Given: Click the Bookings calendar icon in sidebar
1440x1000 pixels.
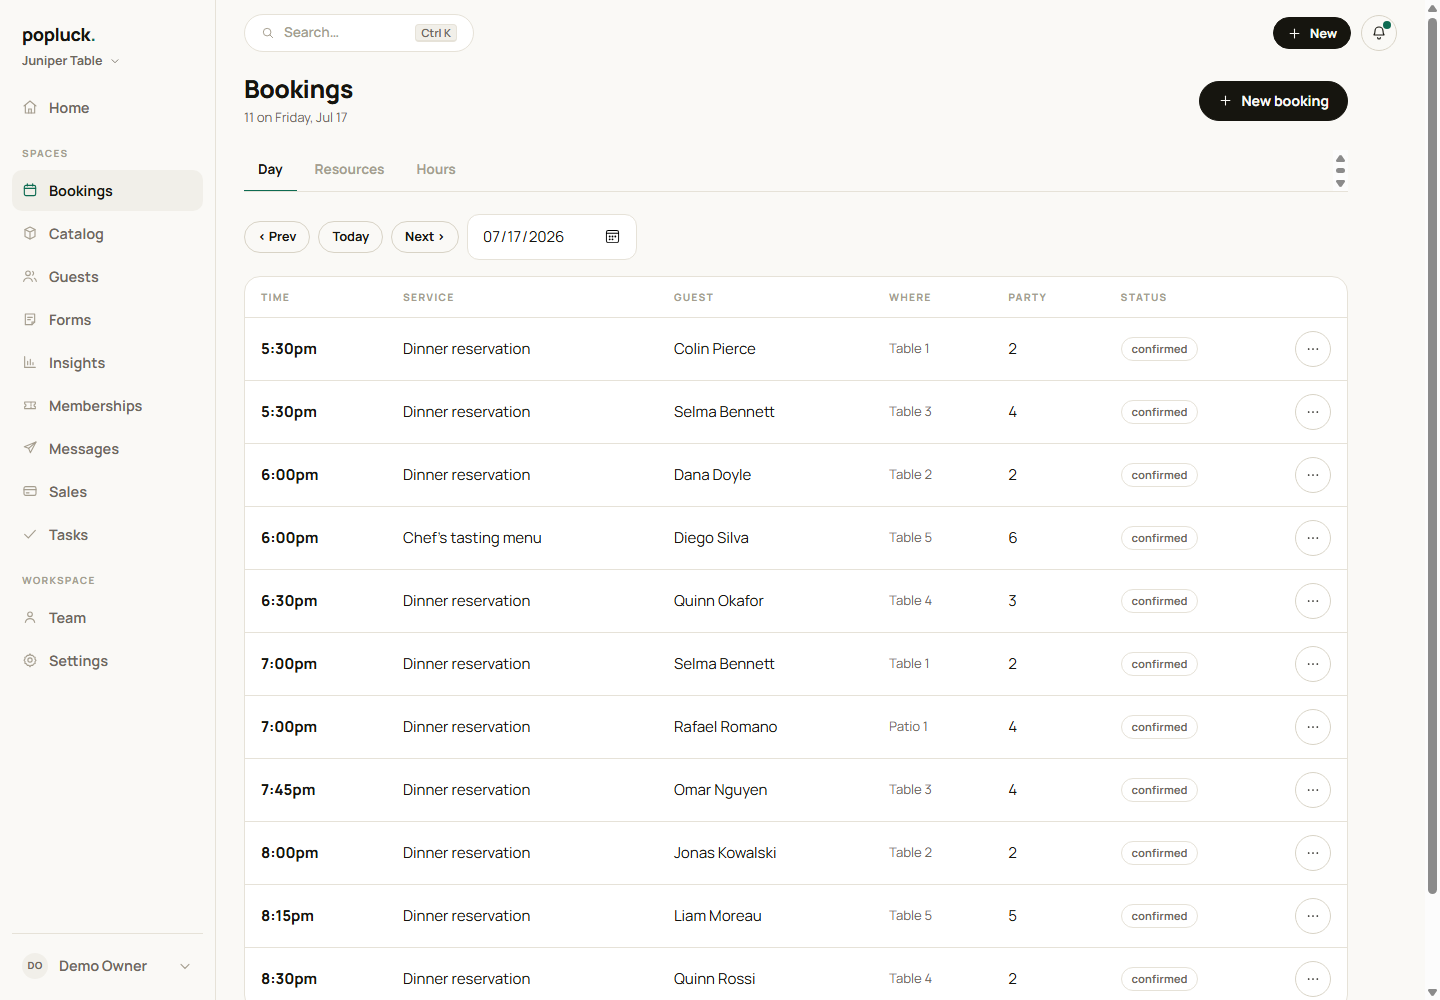Looking at the screenshot, I should (30, 190).
